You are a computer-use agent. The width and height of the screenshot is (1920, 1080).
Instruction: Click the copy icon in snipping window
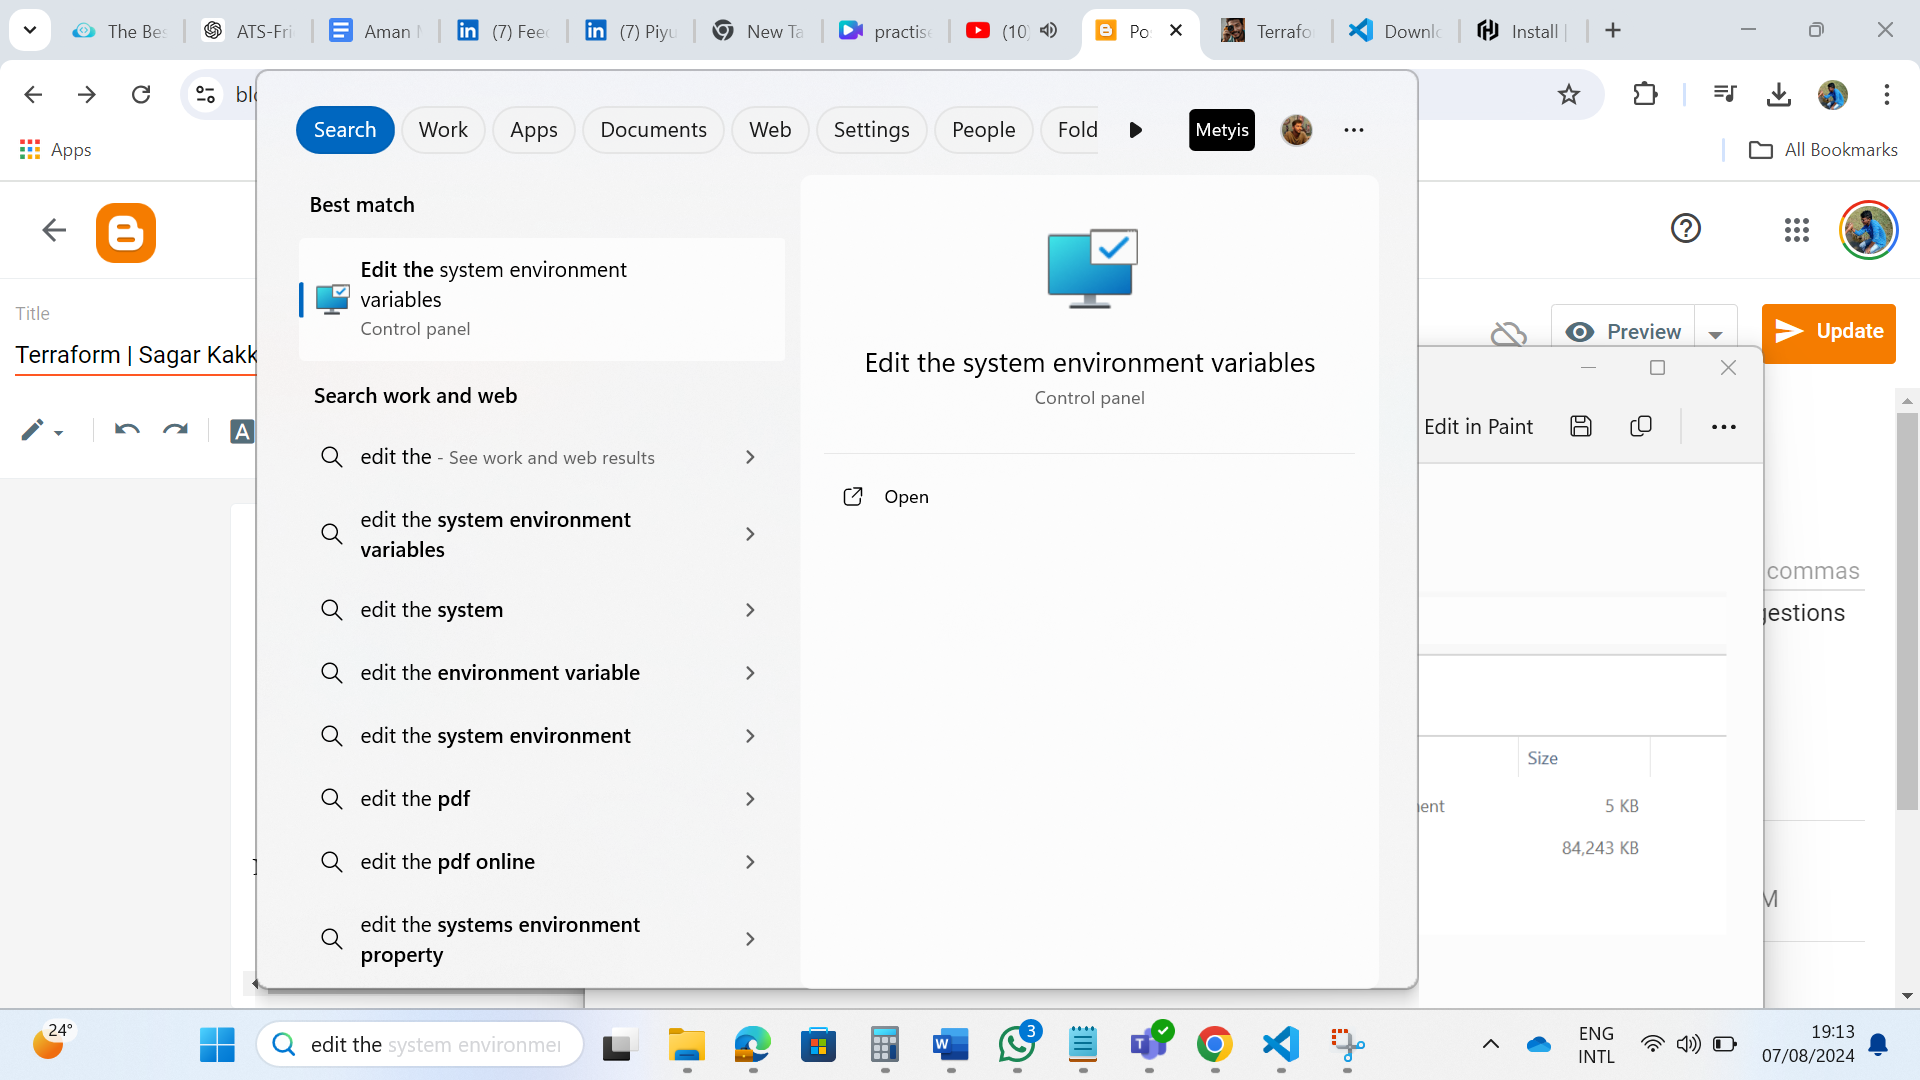click(x=1641, y=427)
